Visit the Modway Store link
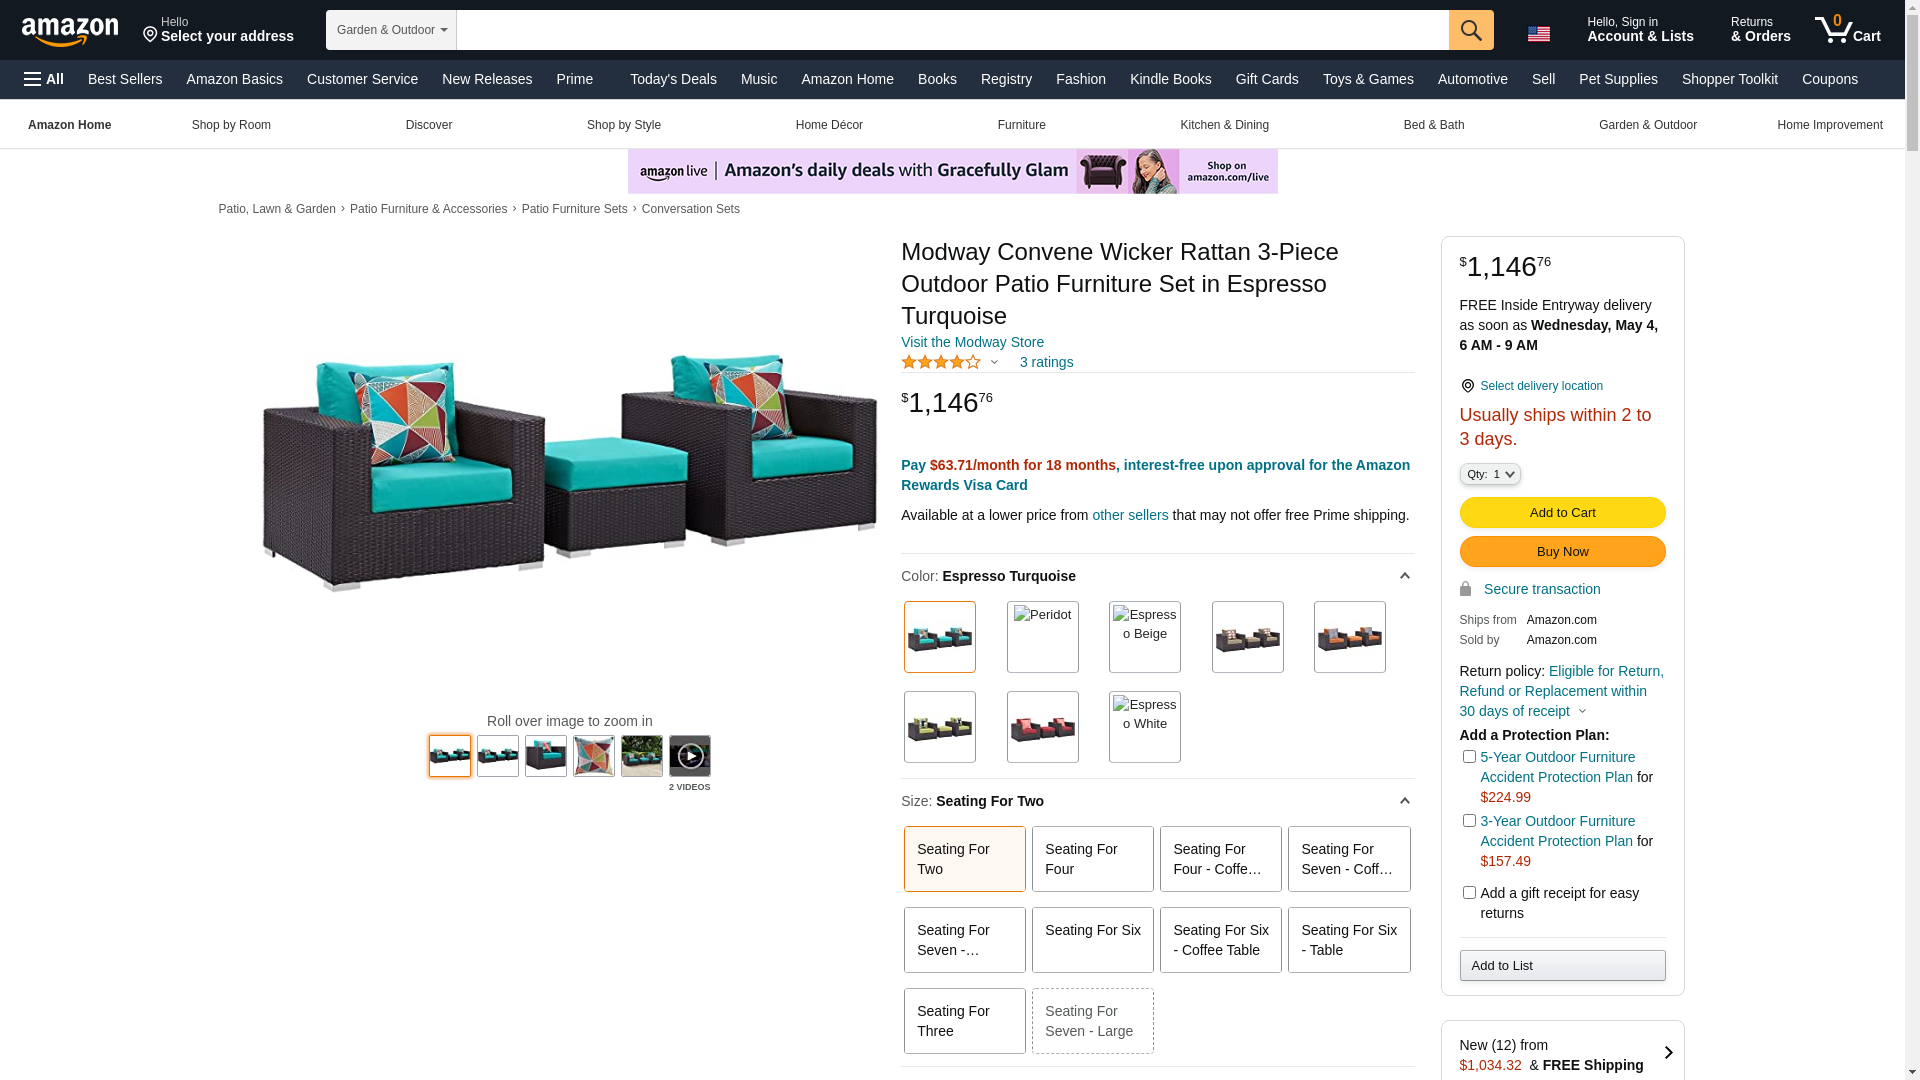 point(972,342)
